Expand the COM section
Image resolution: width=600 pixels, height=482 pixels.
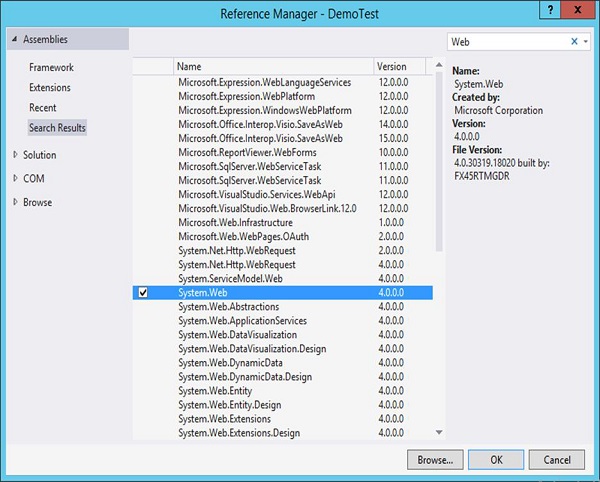click(x=14, y=179)
